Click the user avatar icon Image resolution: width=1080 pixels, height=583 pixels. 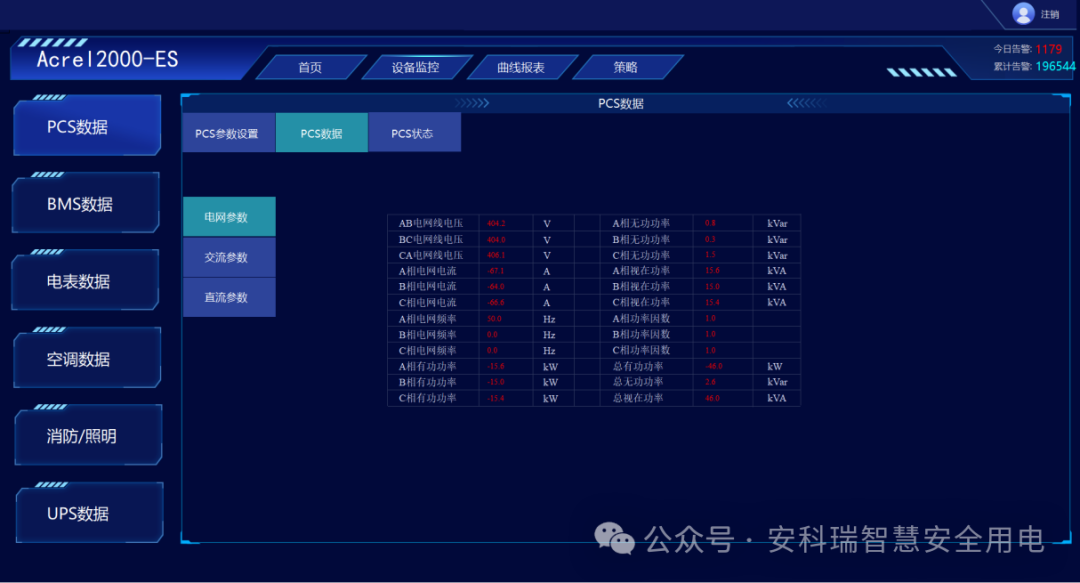tap(1023, 13)
